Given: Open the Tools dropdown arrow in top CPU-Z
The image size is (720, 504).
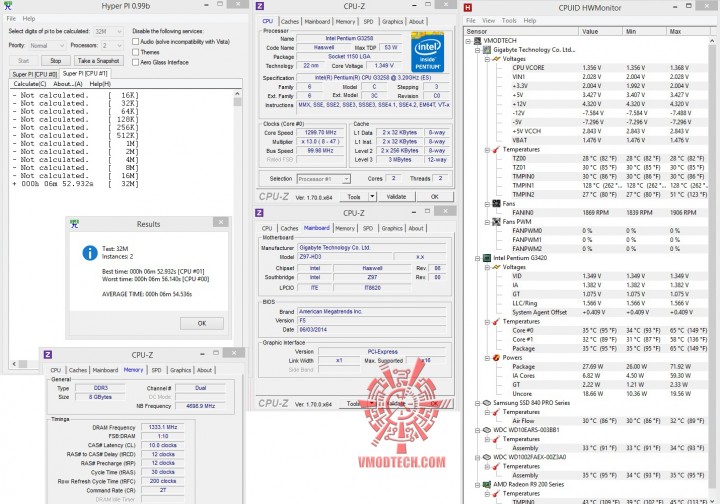Looking at the screenshot, I should pos(372,196).
